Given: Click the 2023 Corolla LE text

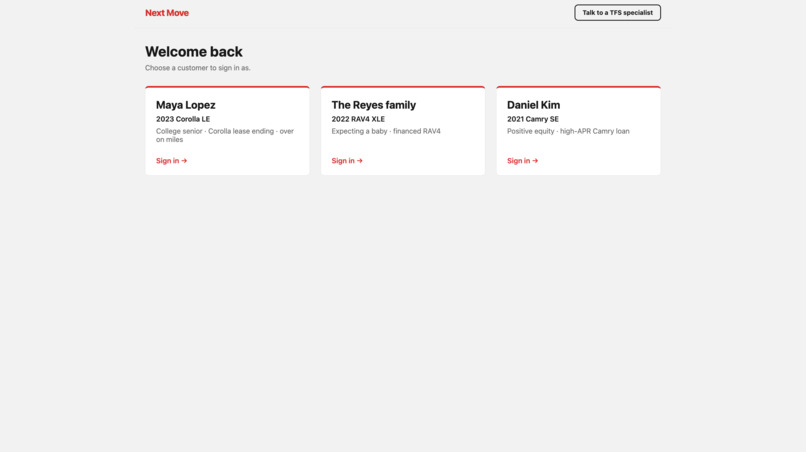Looking at the screenshot, I should (x=183, y=119).
